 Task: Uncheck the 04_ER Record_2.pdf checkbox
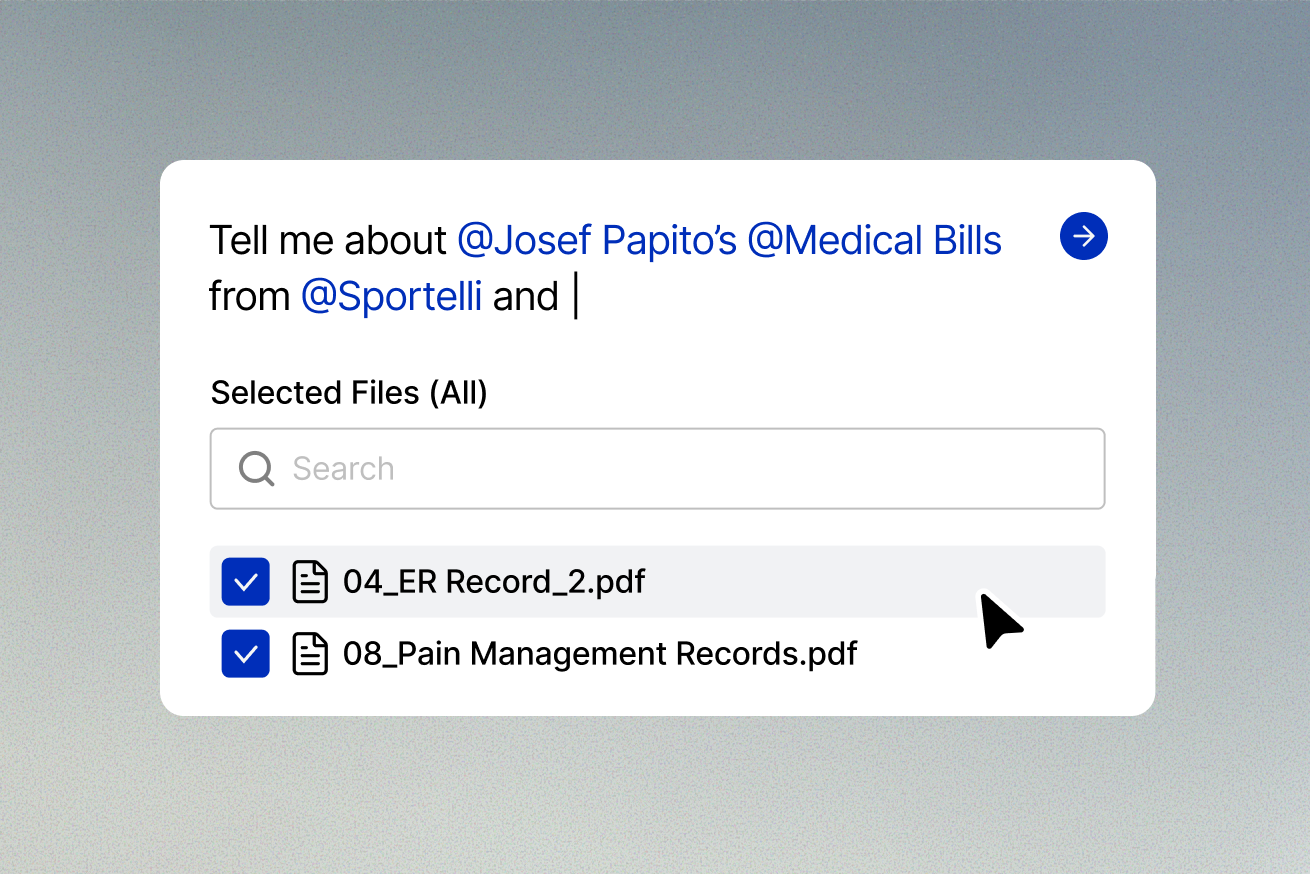point(245,581)
